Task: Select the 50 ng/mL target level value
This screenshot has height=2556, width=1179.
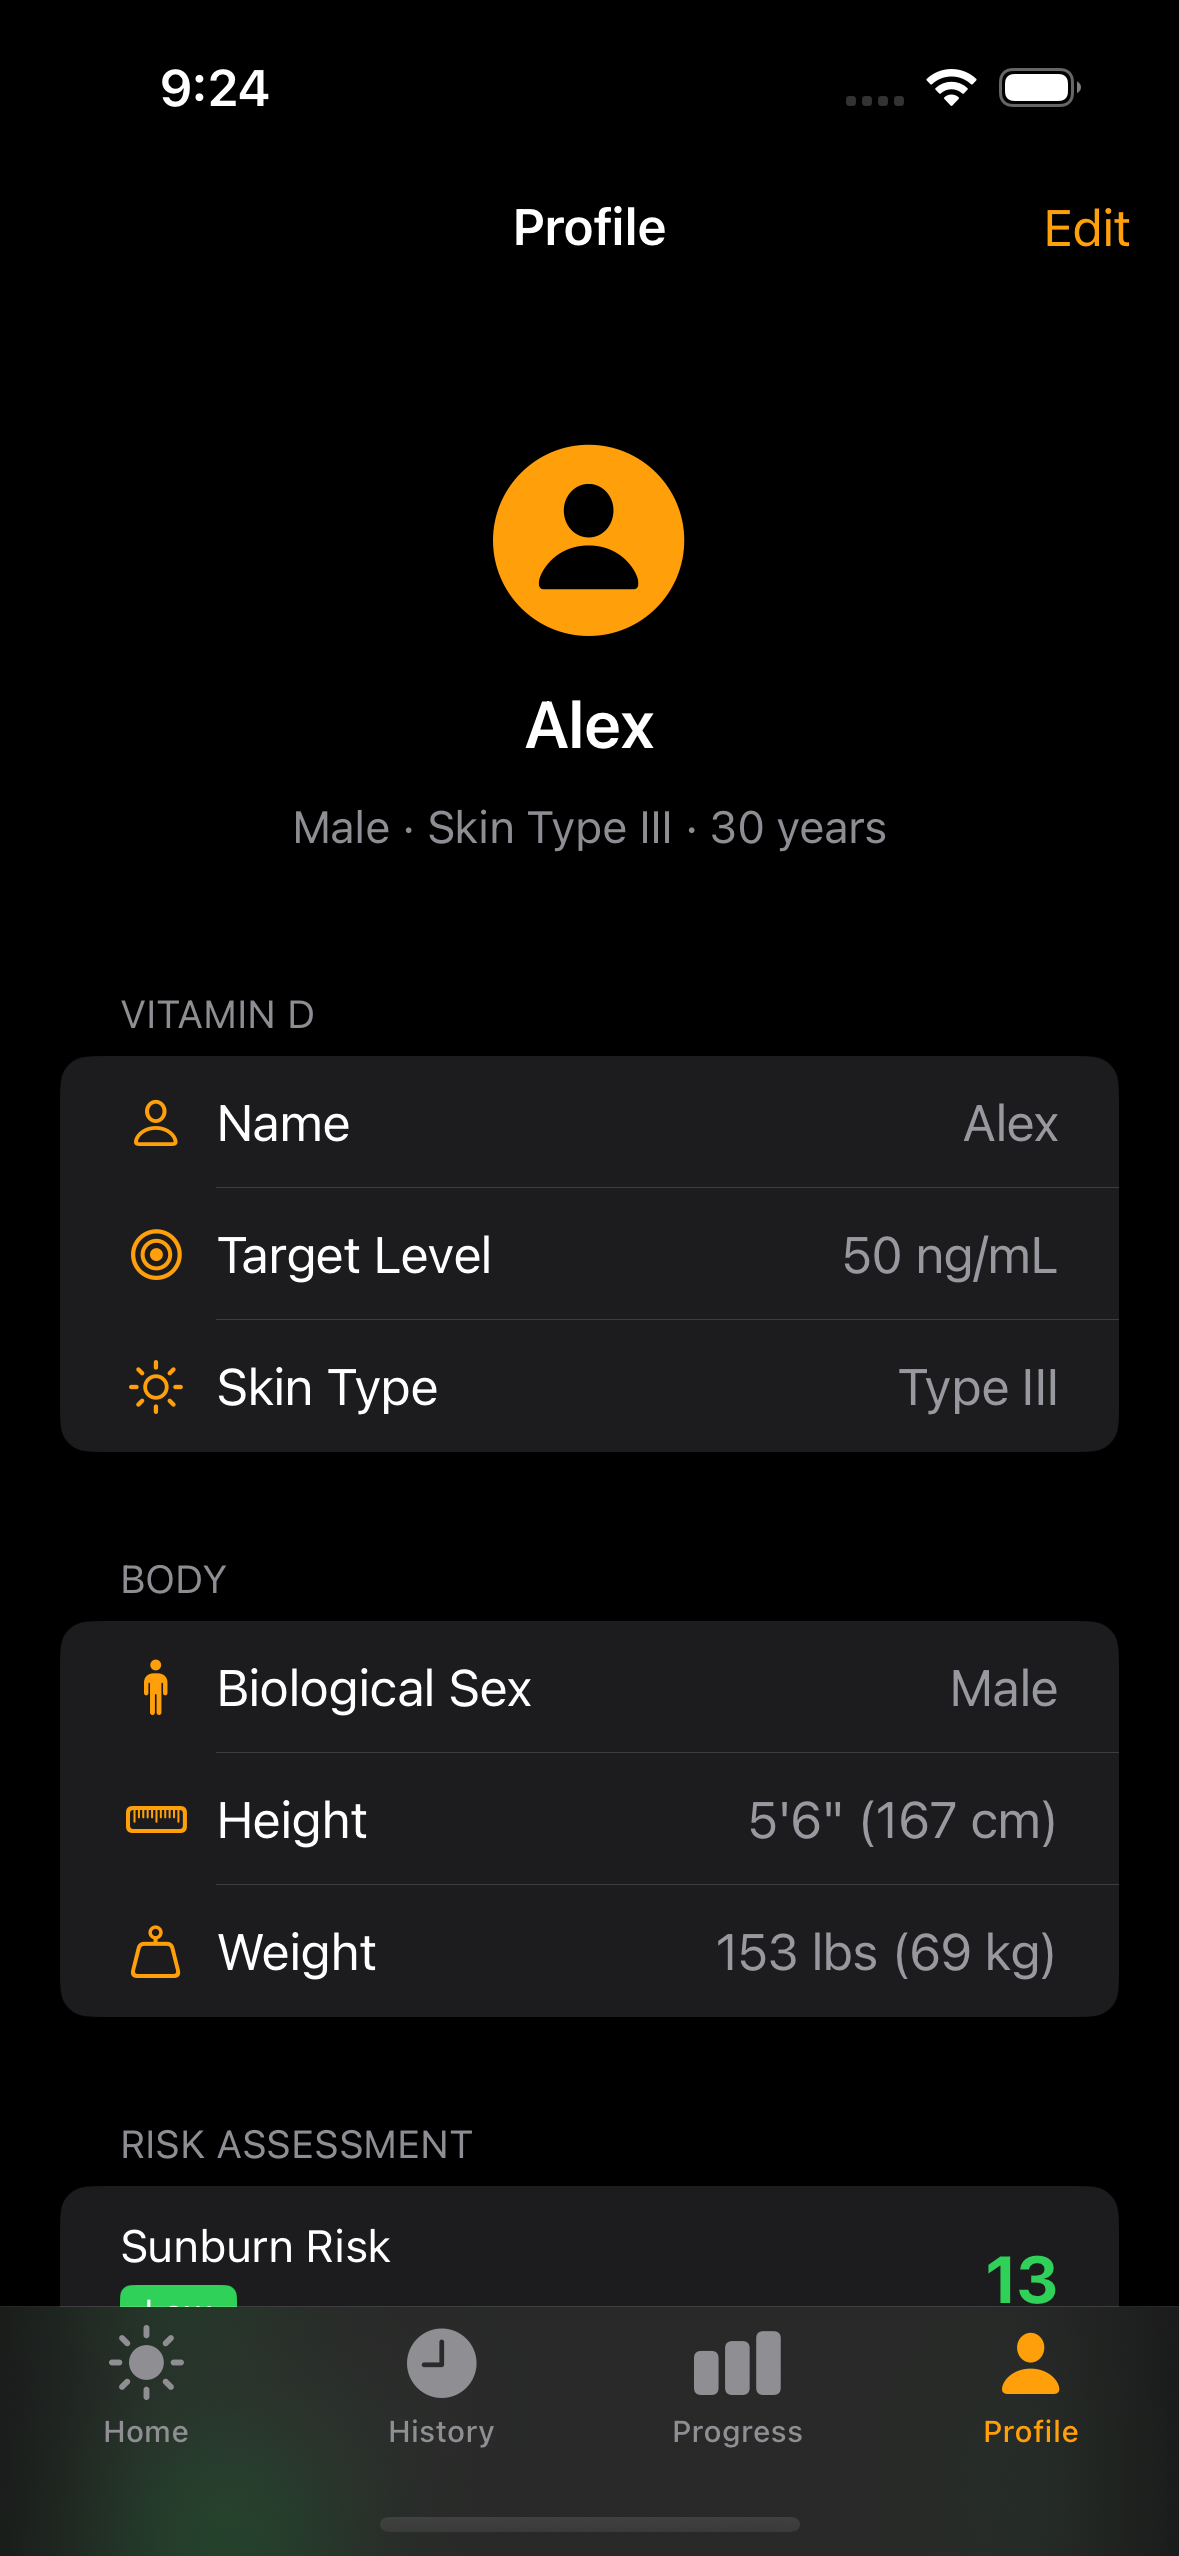Action: (949, 1255)
